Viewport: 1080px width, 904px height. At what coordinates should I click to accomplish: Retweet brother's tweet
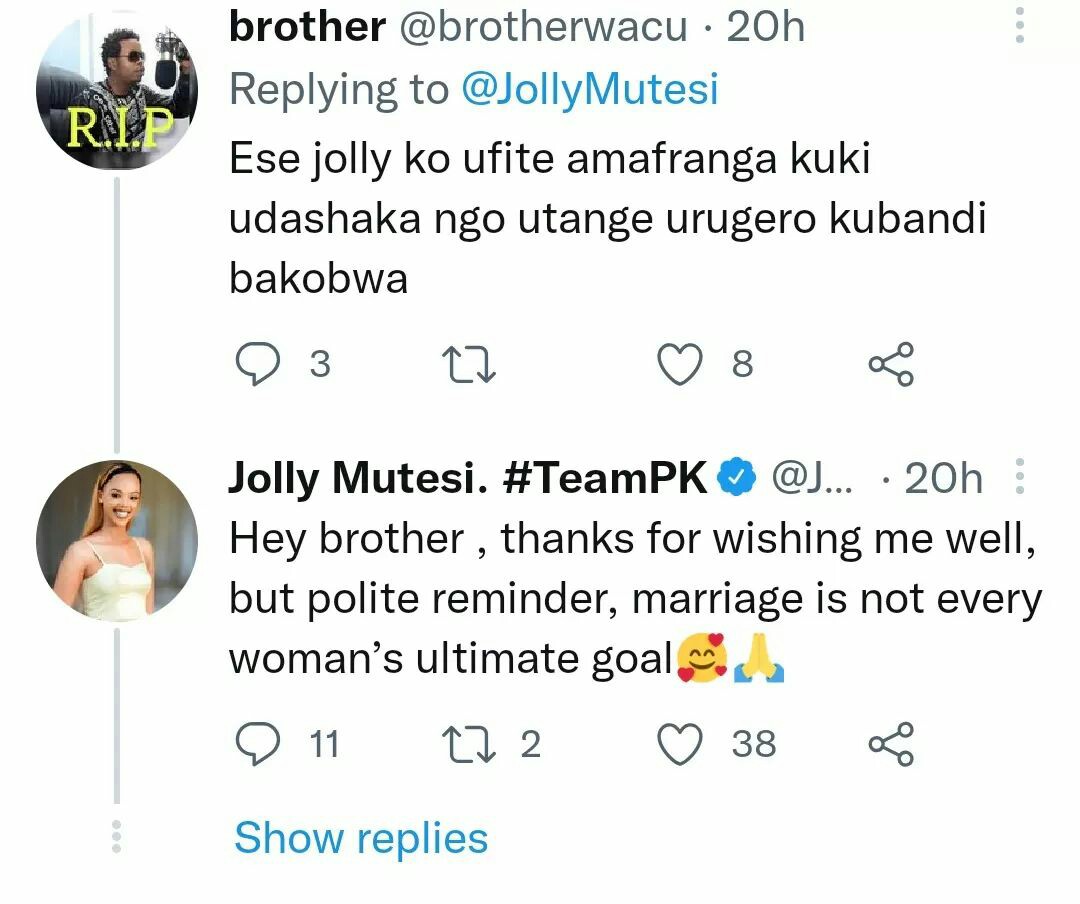point(469,364)
